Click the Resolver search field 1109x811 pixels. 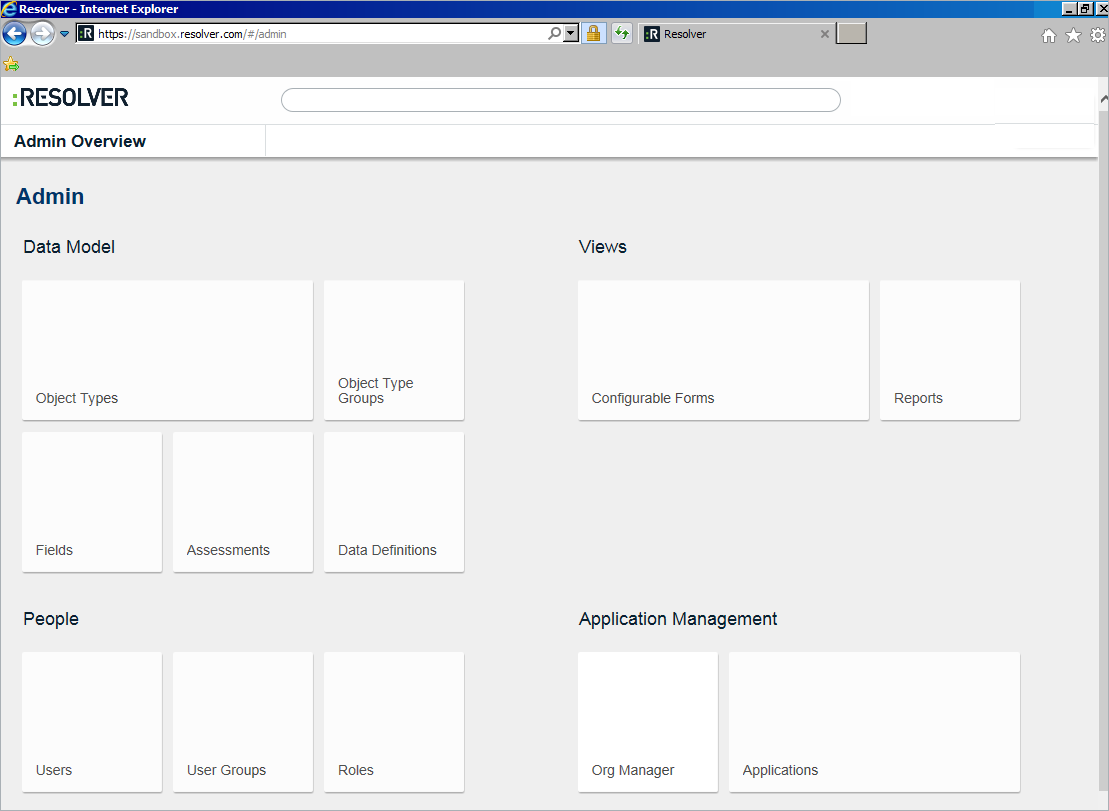point(561,100)
